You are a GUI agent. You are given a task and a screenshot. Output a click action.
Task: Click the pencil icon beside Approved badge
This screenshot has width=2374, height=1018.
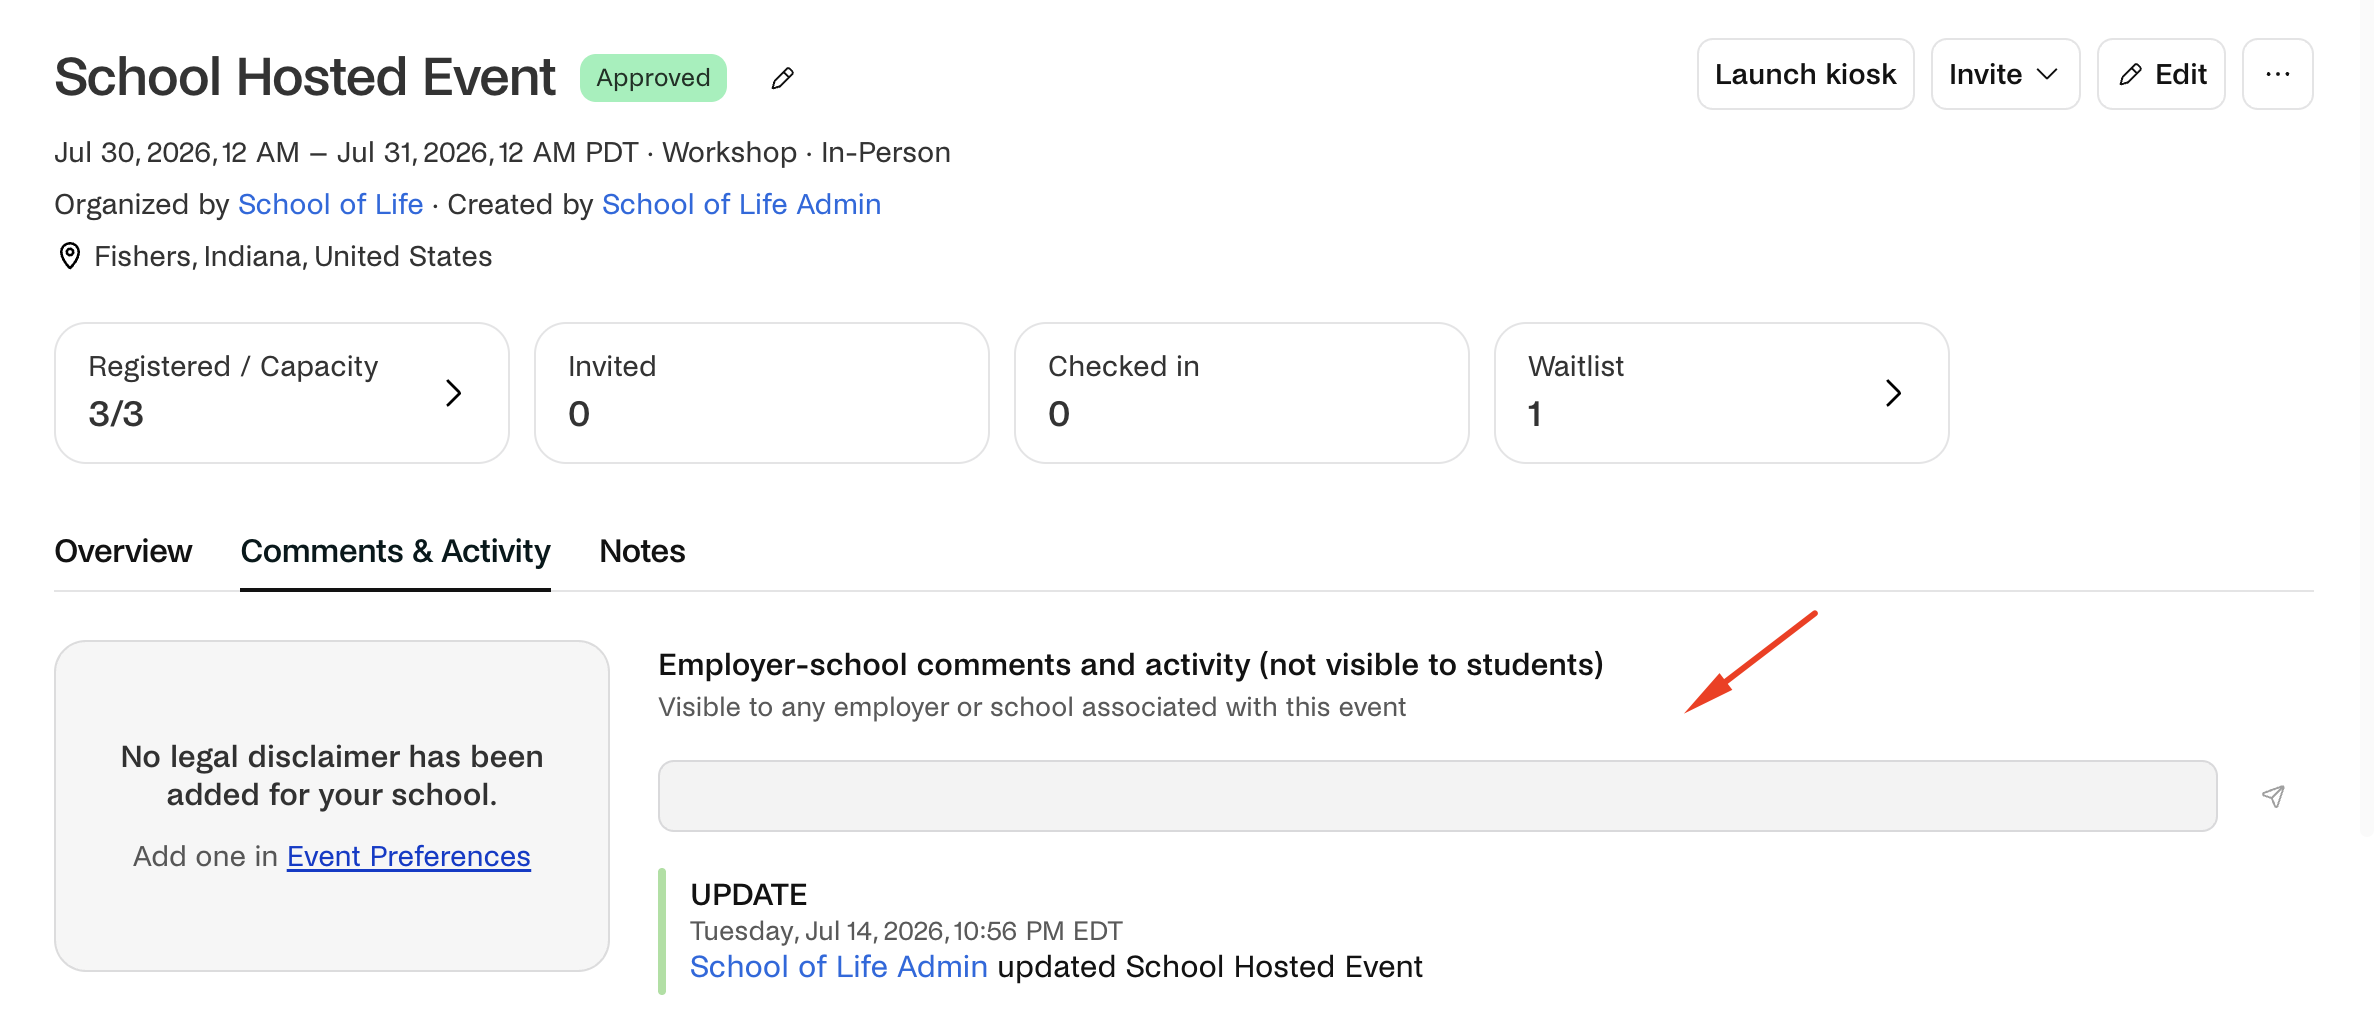[782, 78]
